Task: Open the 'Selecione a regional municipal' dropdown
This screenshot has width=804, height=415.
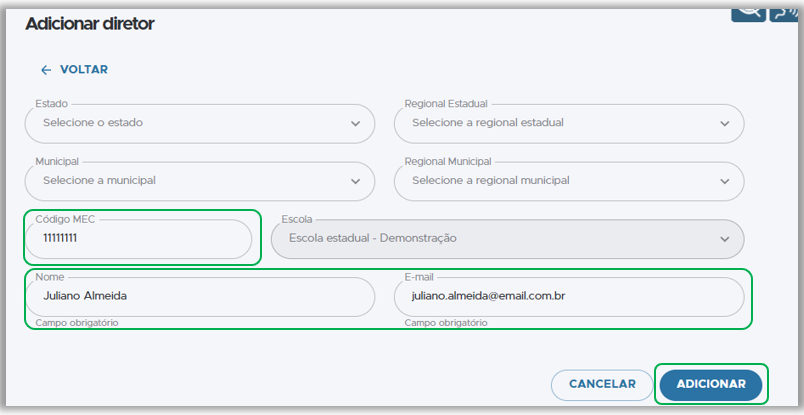Action: click(569, 182)
